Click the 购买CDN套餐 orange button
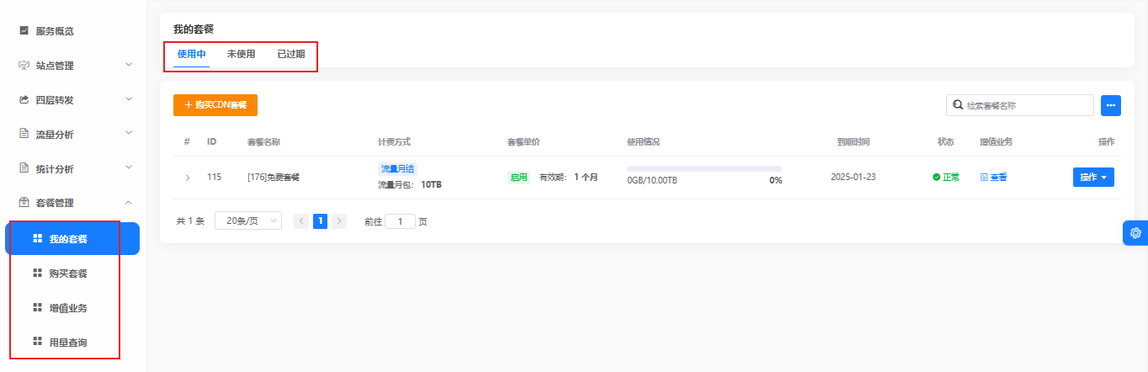The height and width of the screenshot is (372, 1148). (215, 105)
